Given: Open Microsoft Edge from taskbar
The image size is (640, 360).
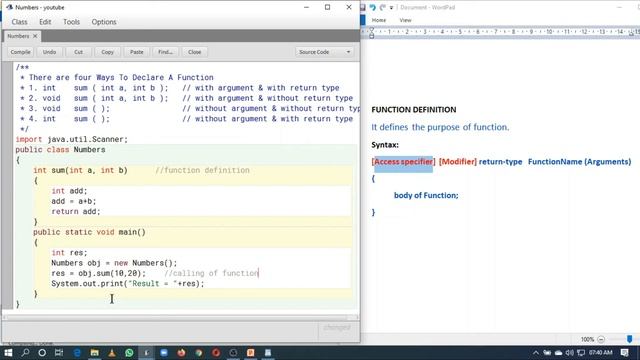Looking at the screenshot, I should click(77, 352).
